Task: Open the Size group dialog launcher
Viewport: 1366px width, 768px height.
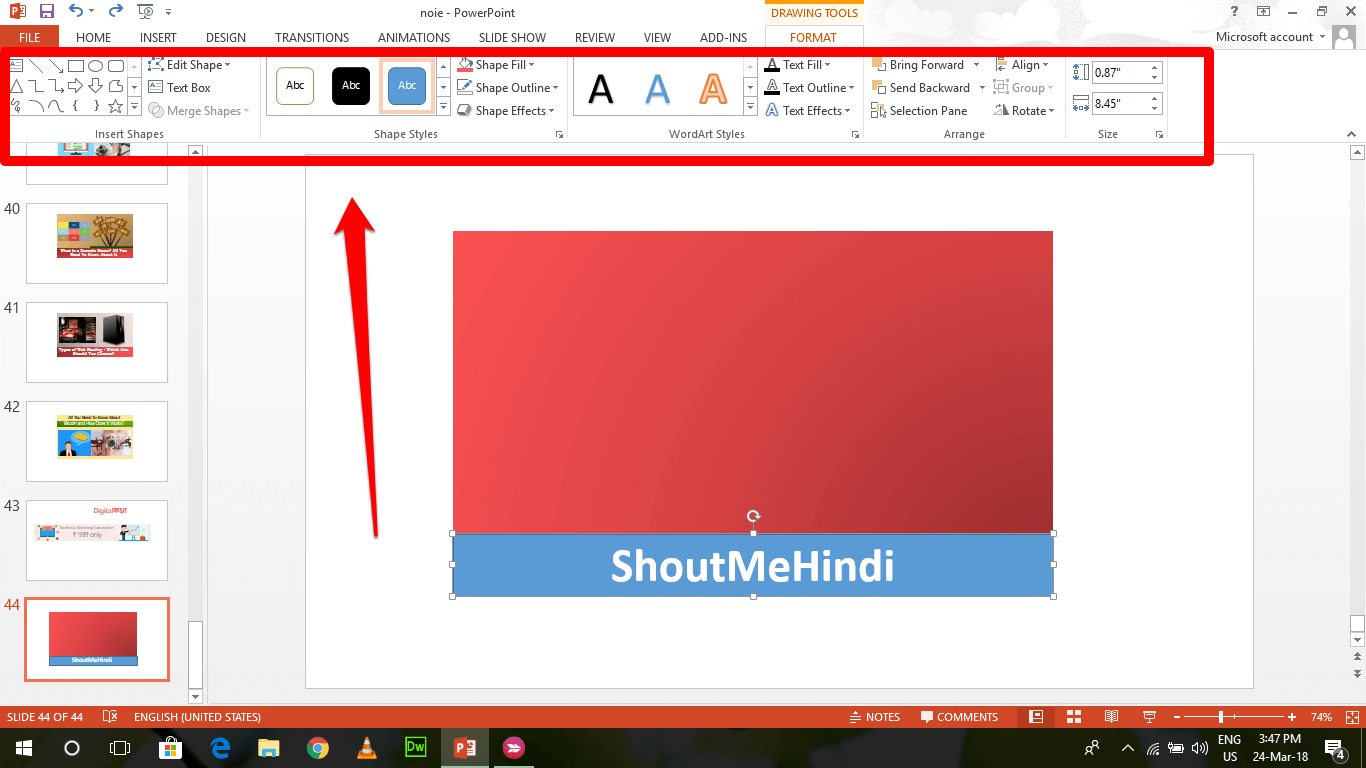Action: pyautogui.click(x=1159, y=134)
